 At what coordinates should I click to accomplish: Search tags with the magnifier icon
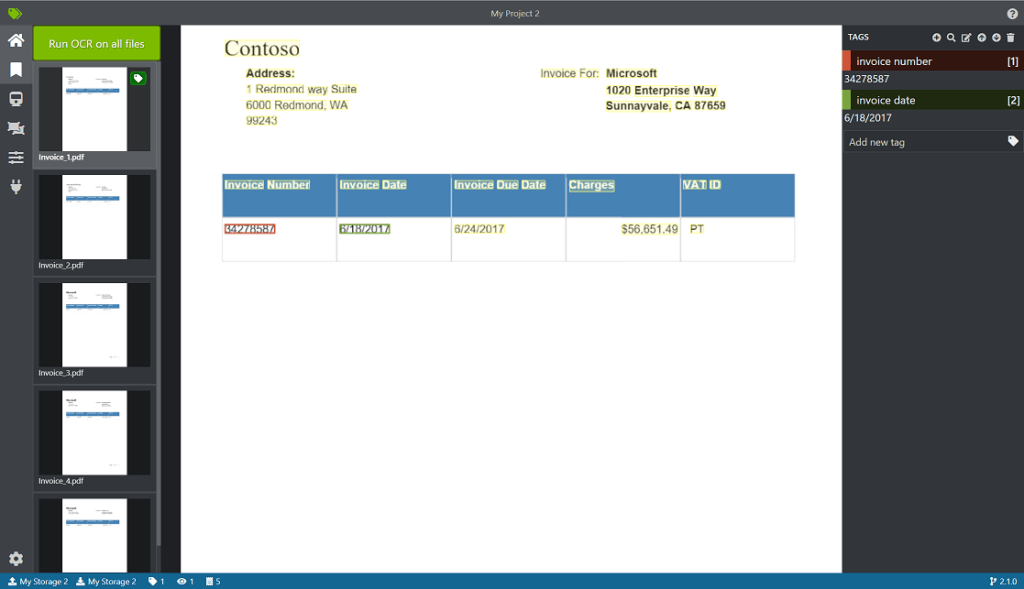[x=951, y=38]
